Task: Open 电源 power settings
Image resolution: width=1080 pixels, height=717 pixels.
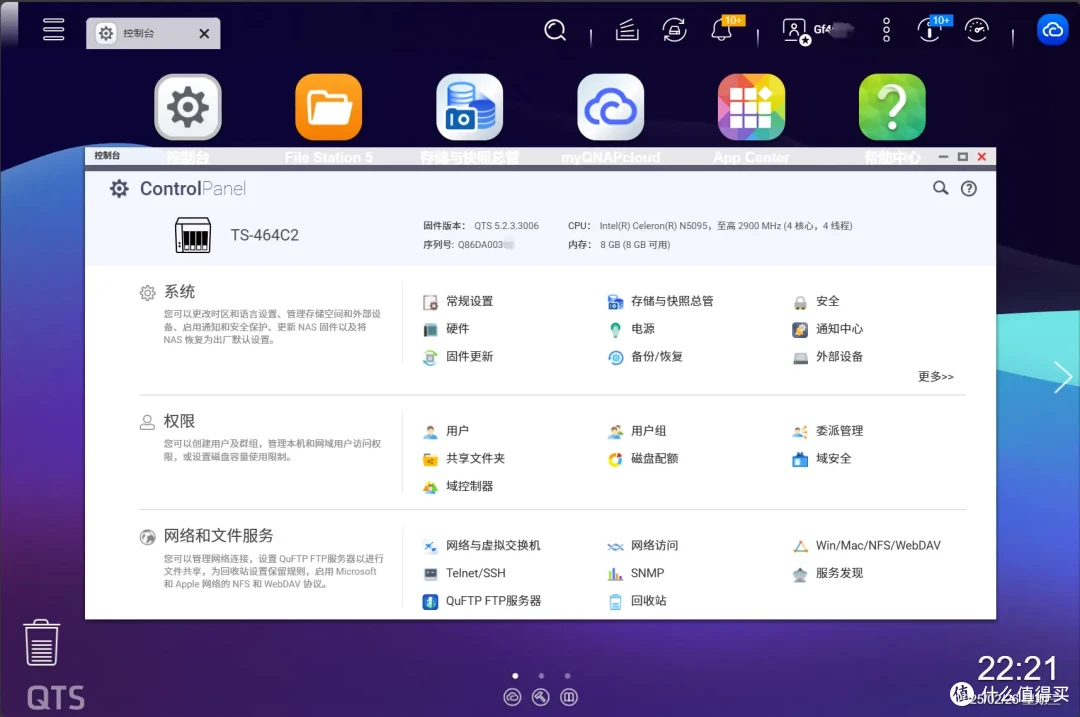Action: click(x=632, y=329)
